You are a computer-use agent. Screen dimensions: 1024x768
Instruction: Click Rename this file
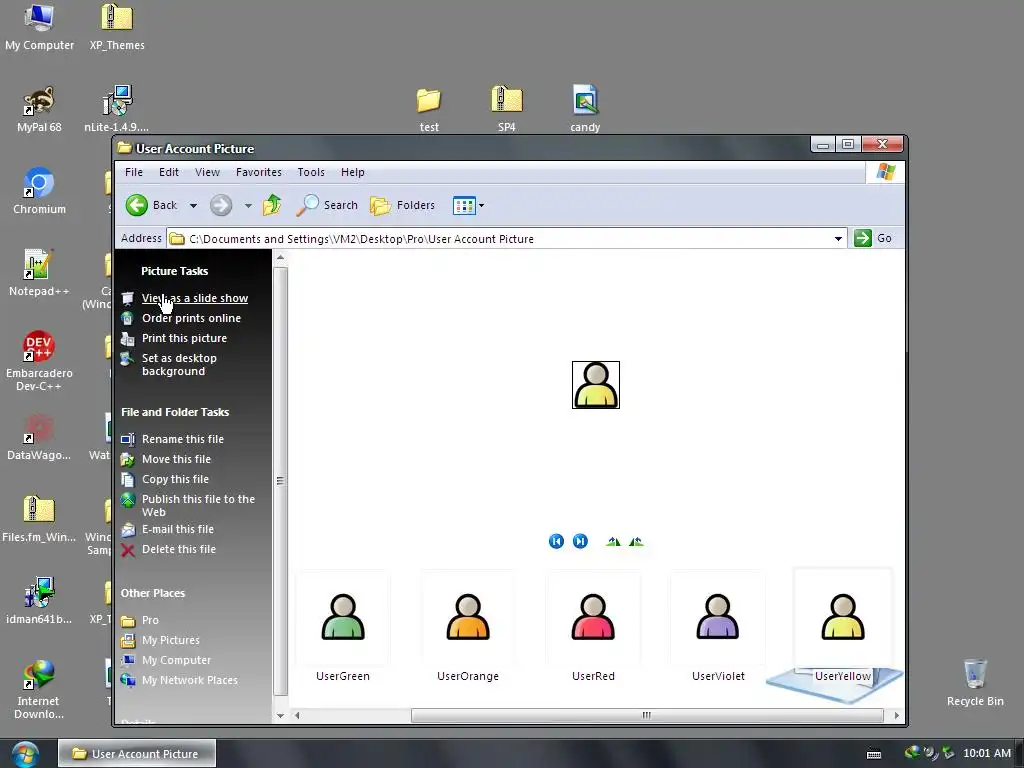tap(183, 440)
